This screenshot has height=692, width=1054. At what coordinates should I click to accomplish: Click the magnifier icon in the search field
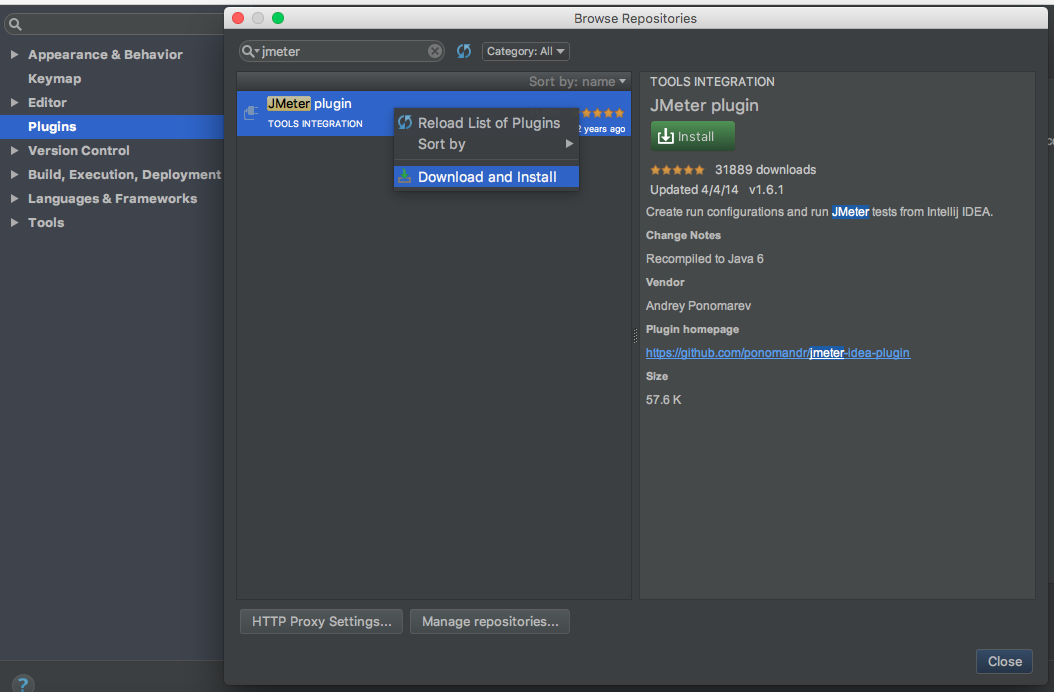point(246,51)
